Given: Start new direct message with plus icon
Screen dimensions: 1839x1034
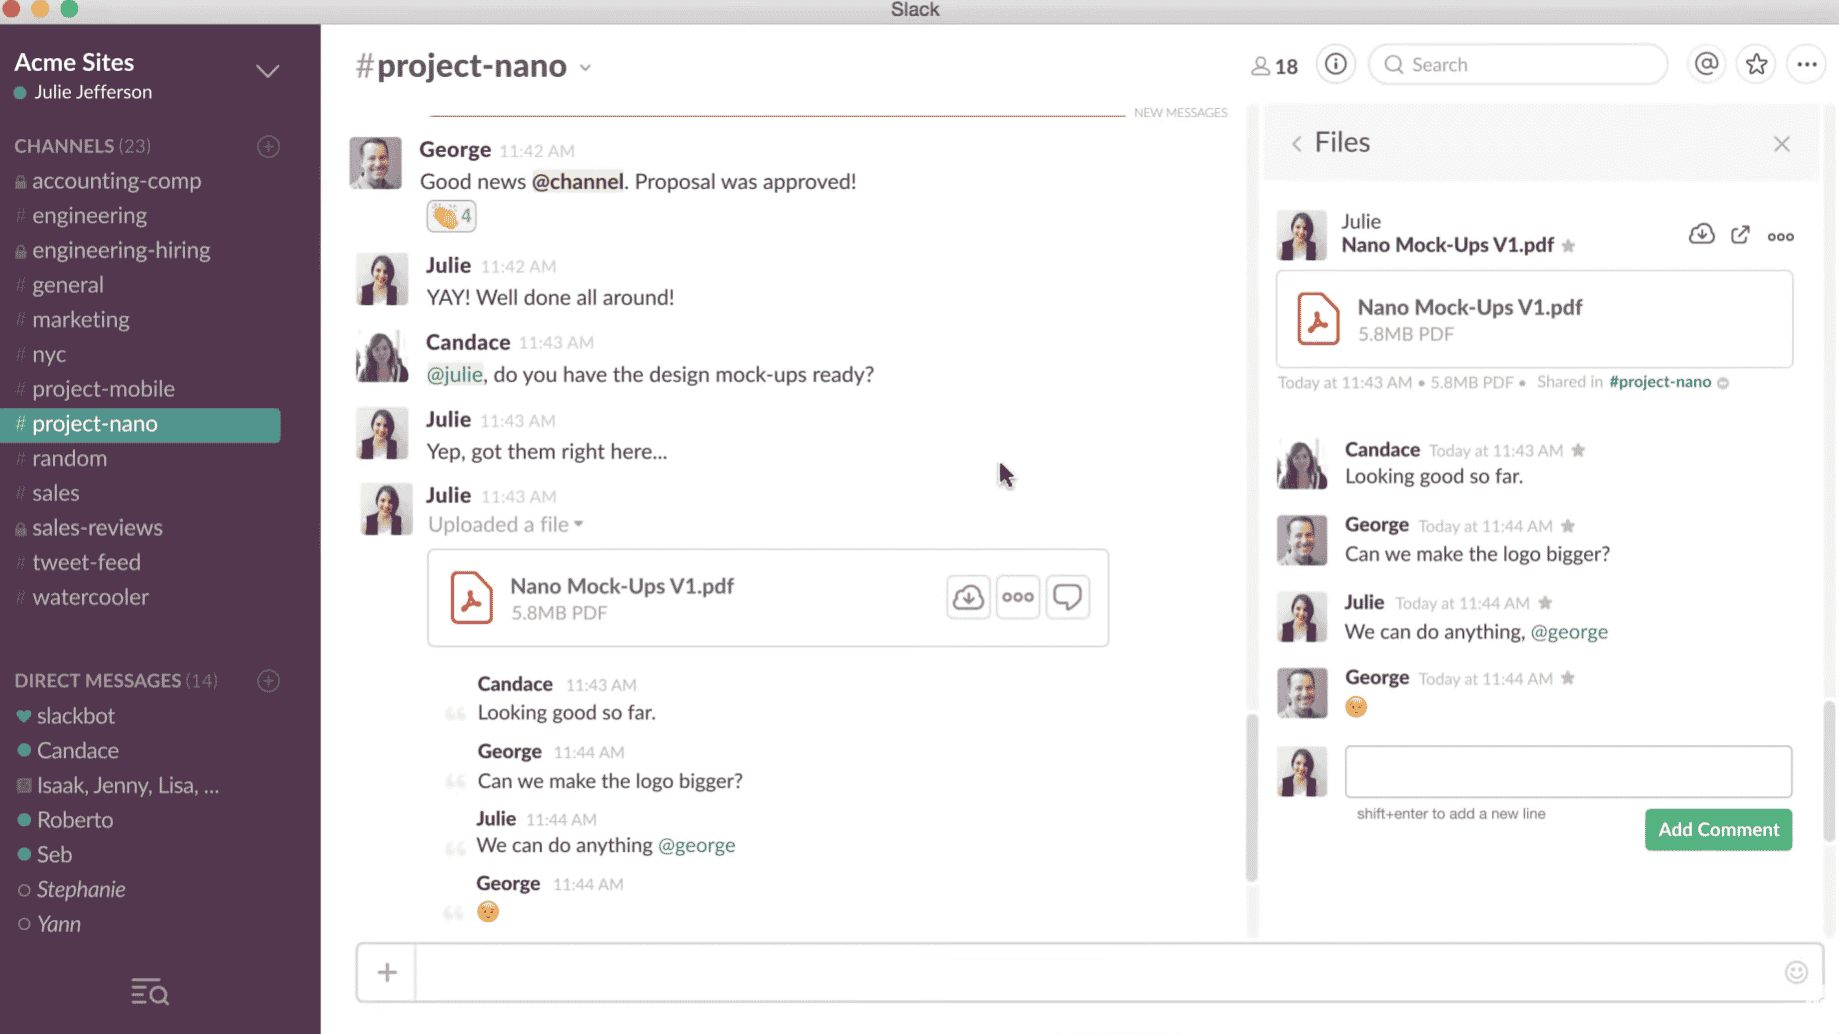Looking at the screenshot, I should (x=268, y=681).
